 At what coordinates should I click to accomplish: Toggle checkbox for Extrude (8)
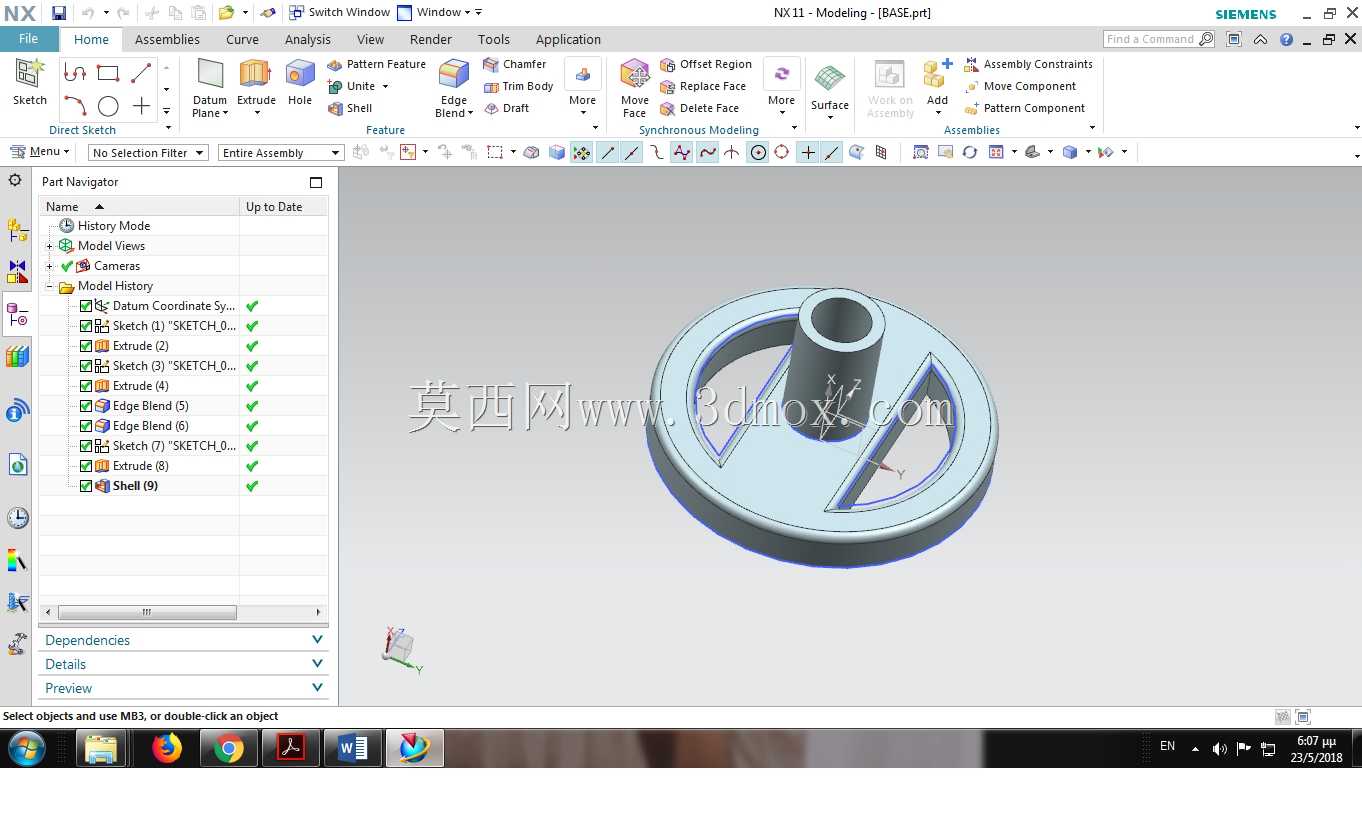click(86, 466)
